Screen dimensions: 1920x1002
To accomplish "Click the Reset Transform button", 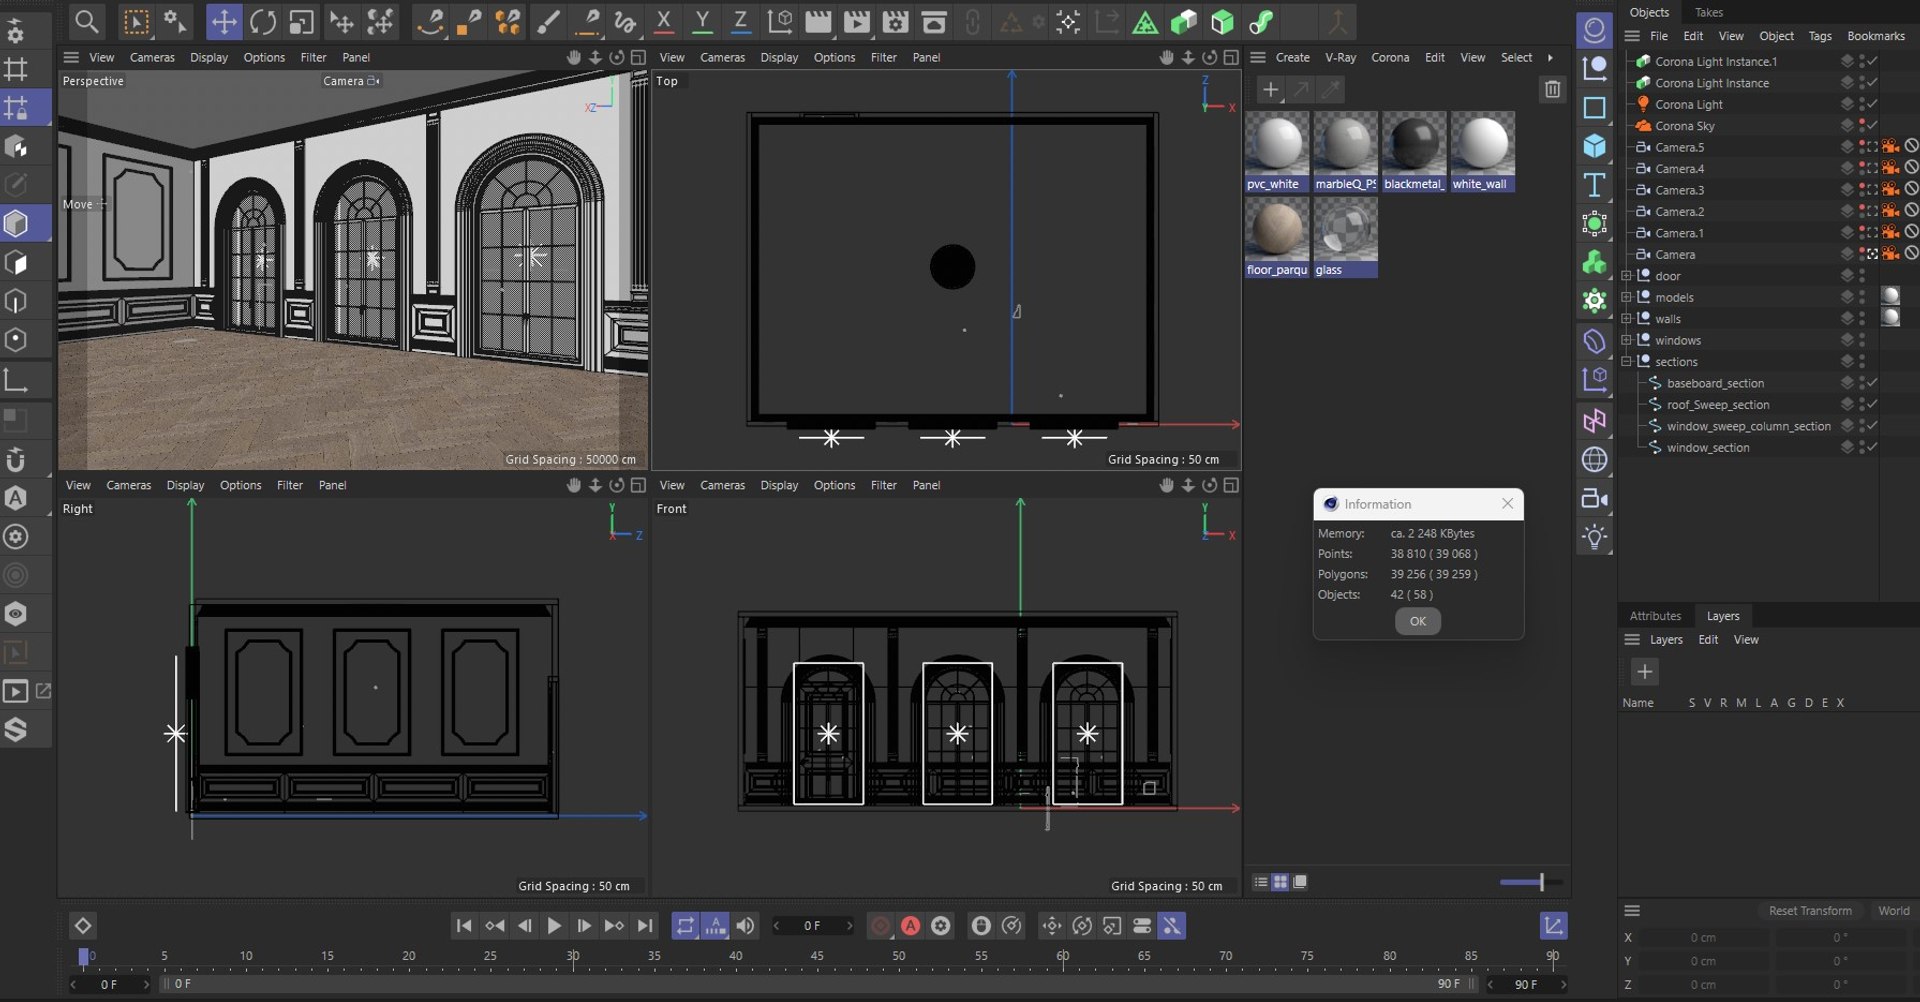I will click(x=1810, y=911).
